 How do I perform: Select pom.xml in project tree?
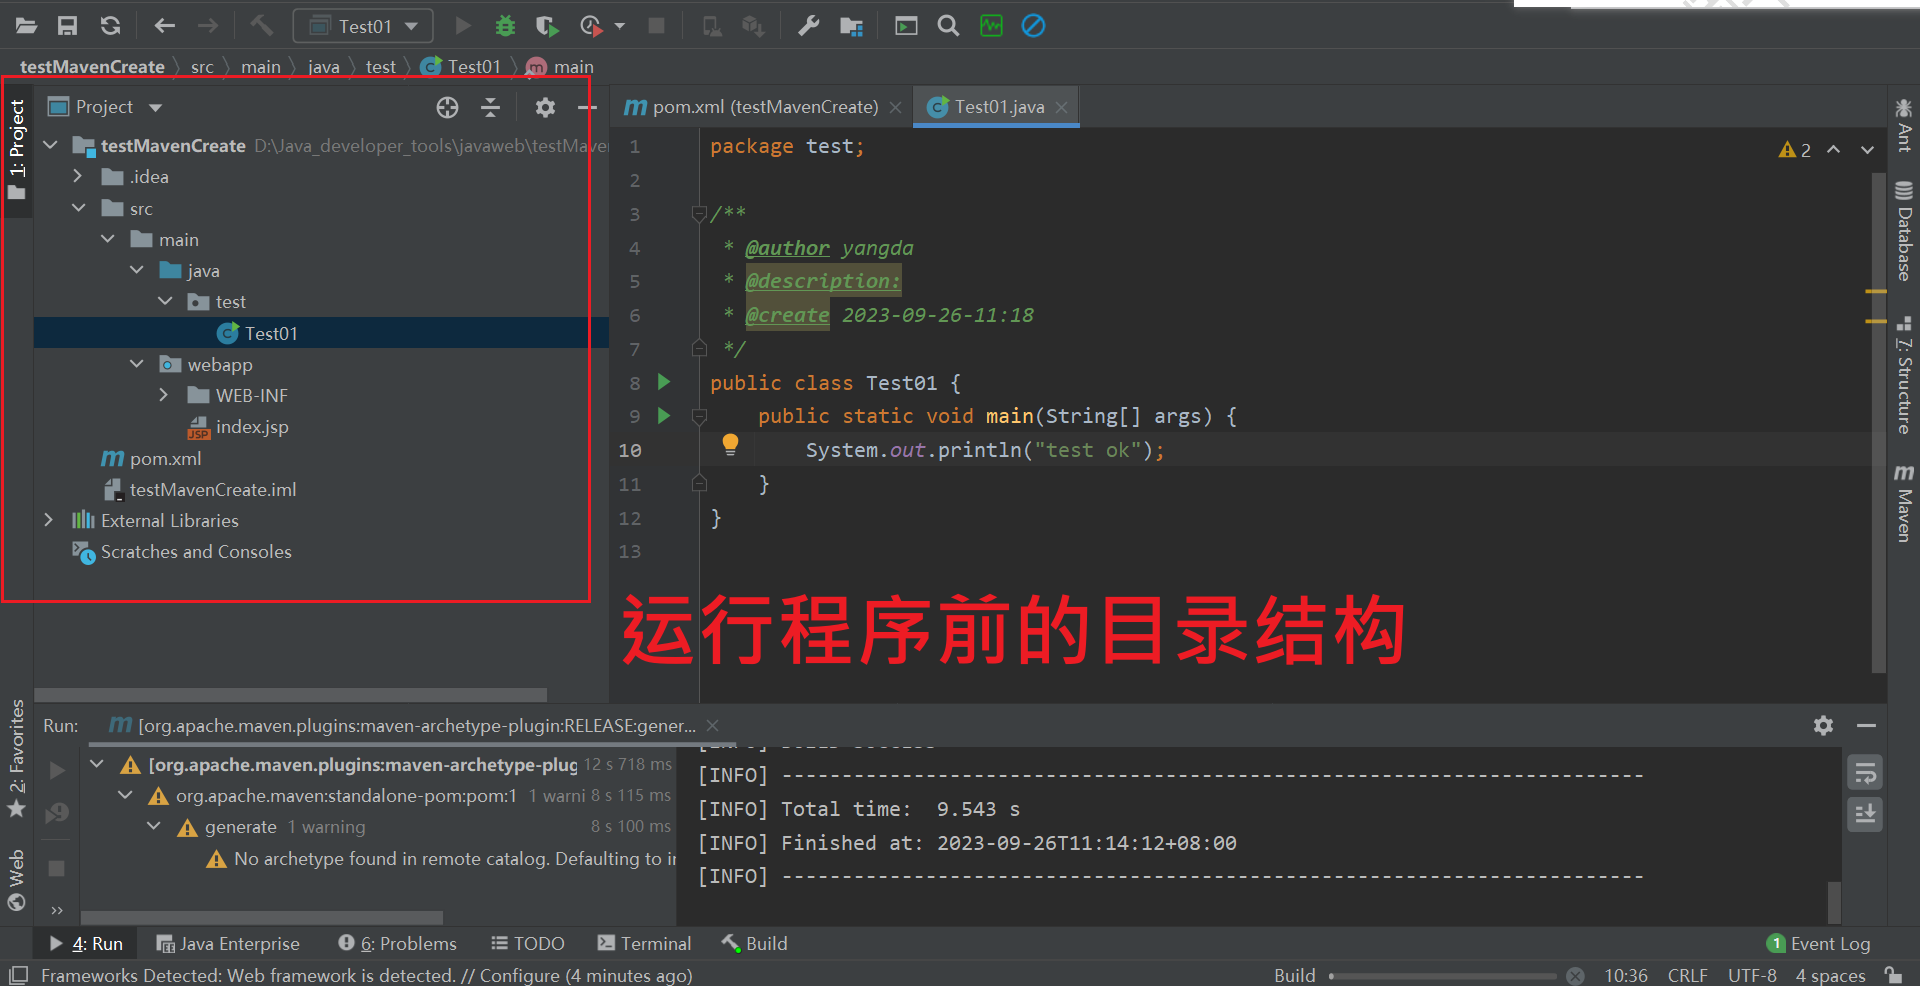click(151, 458)
